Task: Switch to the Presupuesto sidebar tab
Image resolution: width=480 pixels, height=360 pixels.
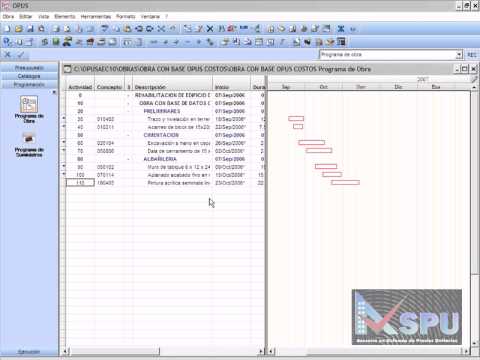Action: click(x=29, y=68)
